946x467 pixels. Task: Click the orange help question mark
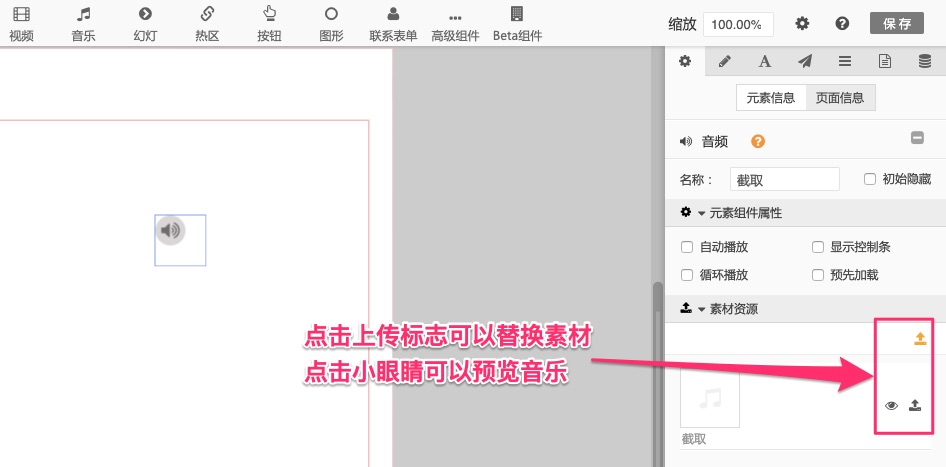click(x=759, y=142)
